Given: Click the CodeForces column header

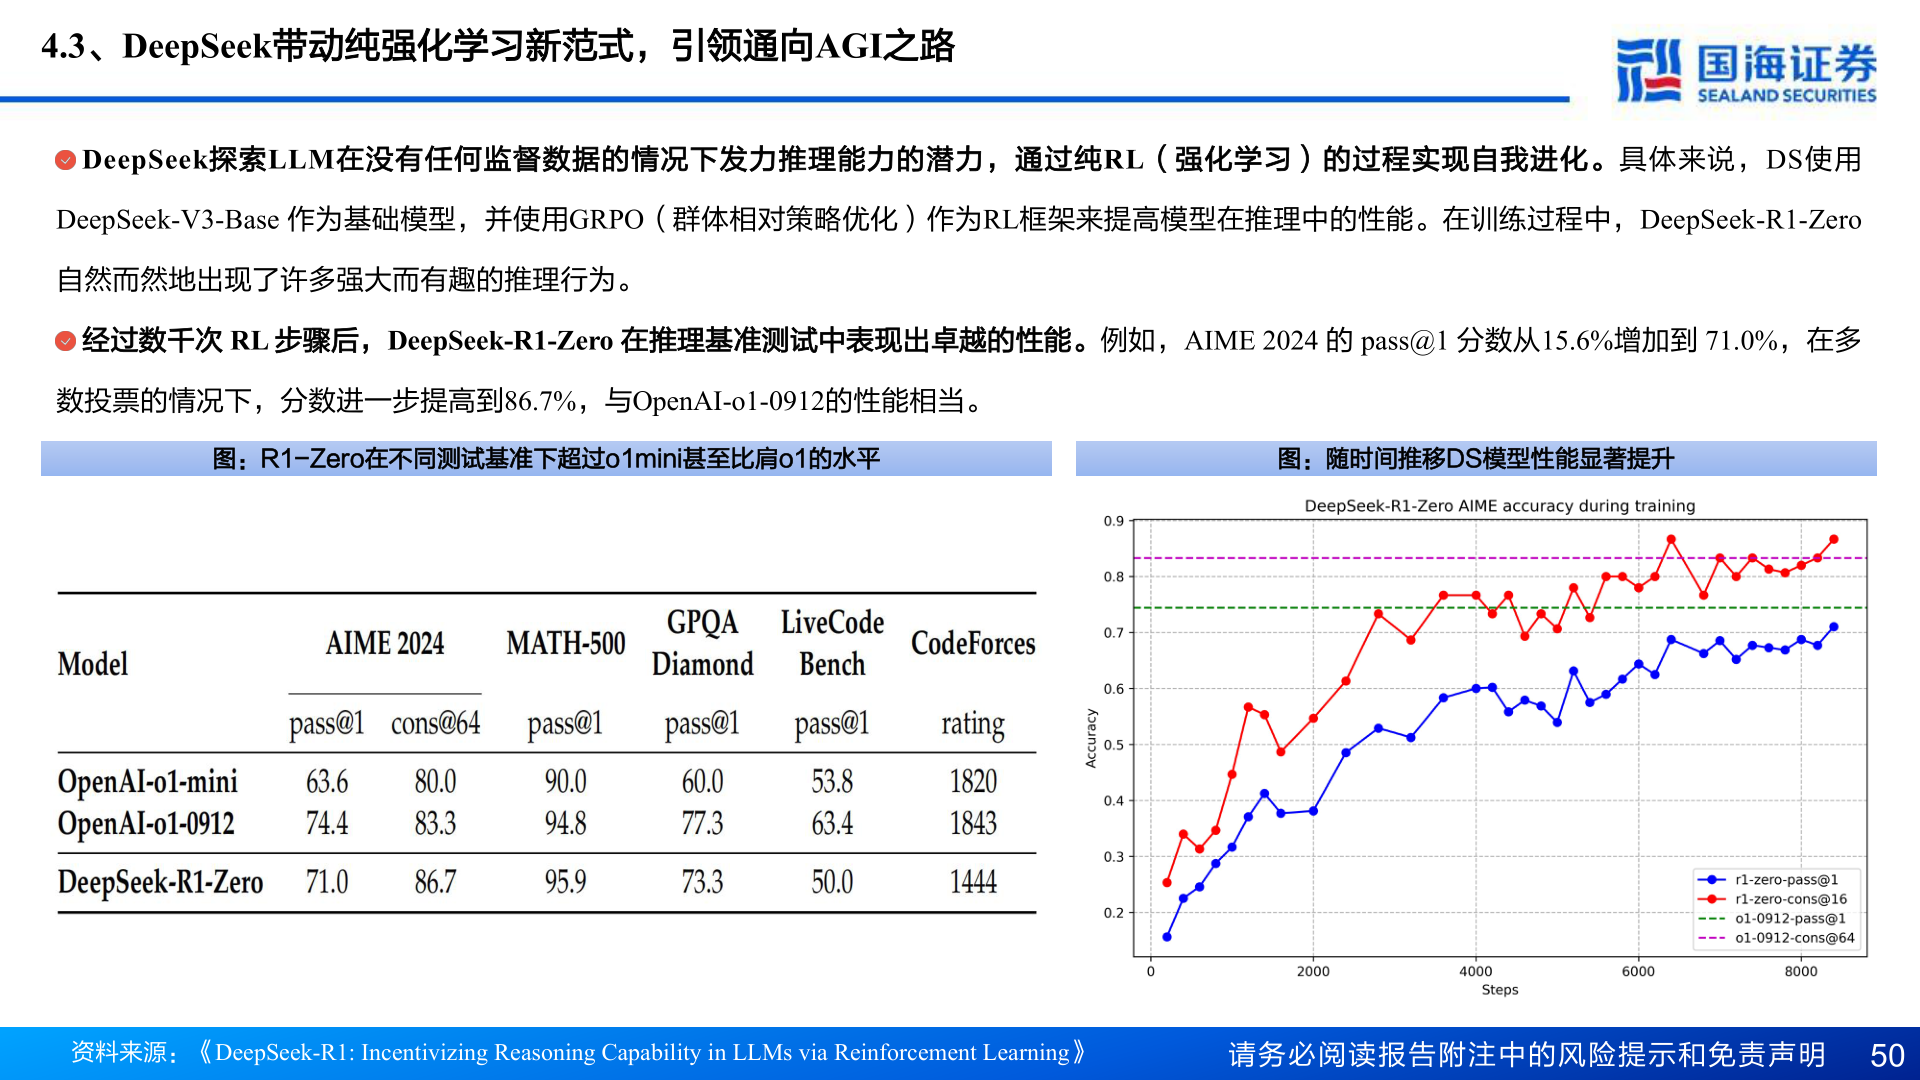Looking at the screenshot, I should (x=973, y=643).
